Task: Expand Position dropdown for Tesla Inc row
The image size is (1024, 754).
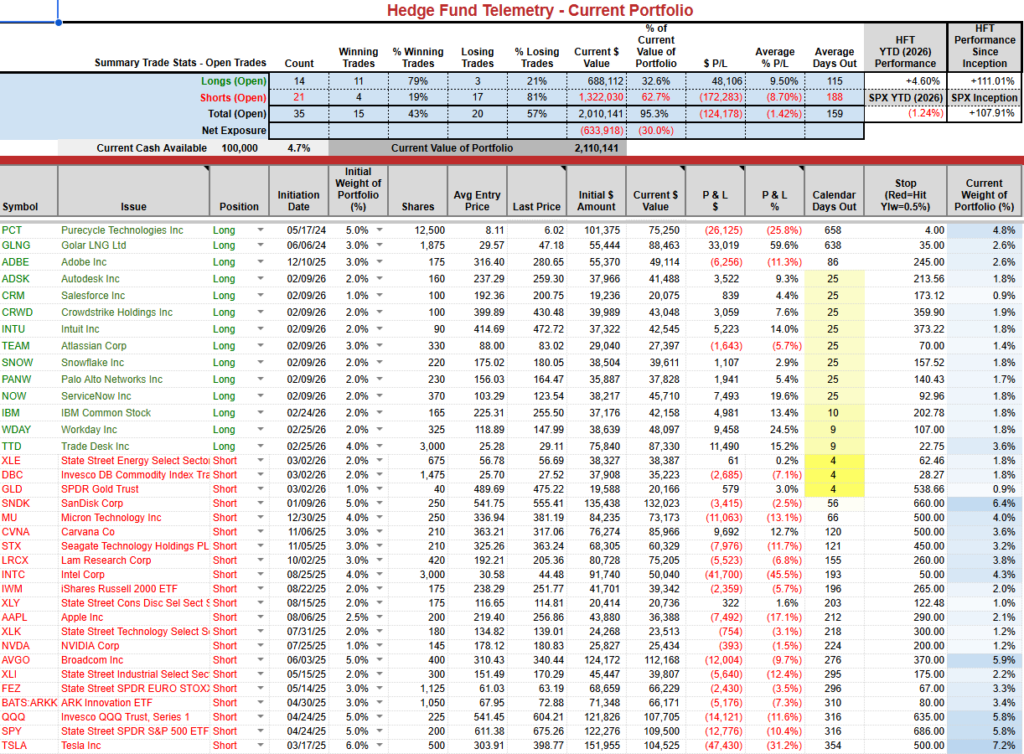Action: point(261,747)
